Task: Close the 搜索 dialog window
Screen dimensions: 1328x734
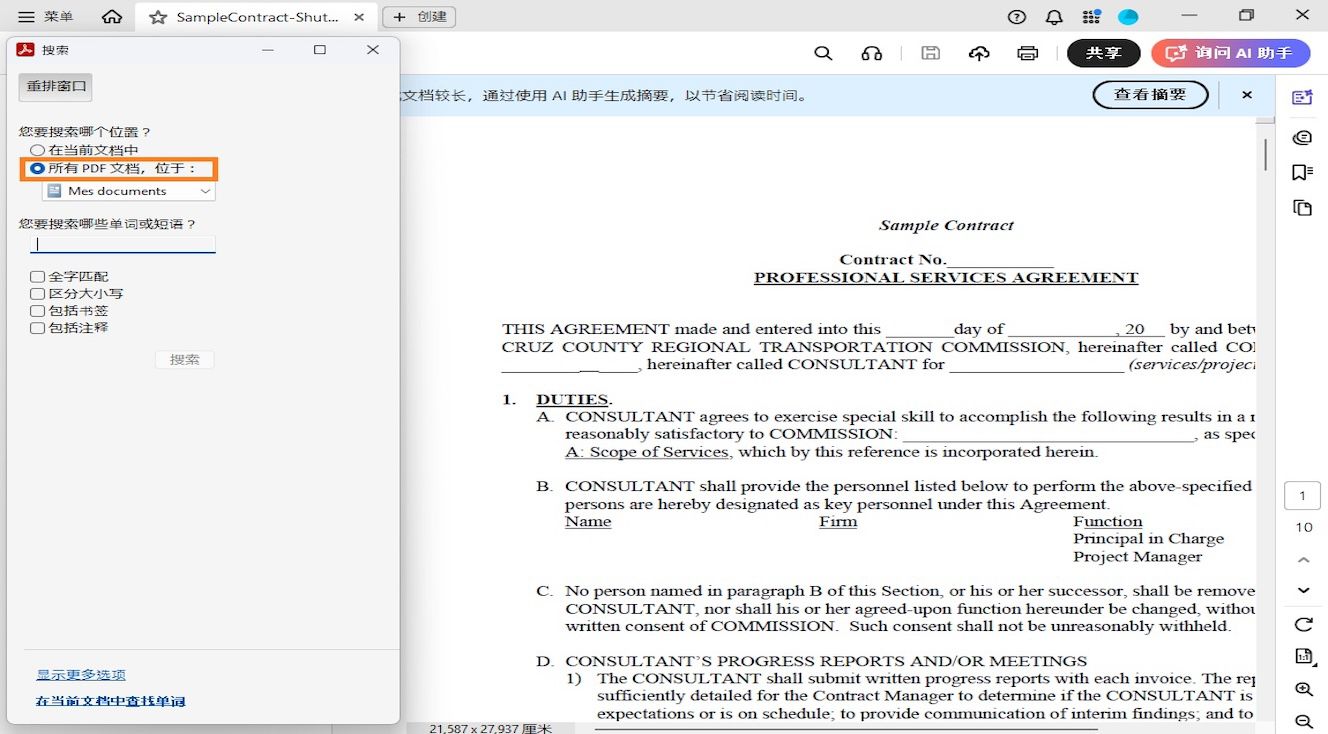Action: pyautogui.click(x=373, y=50)
